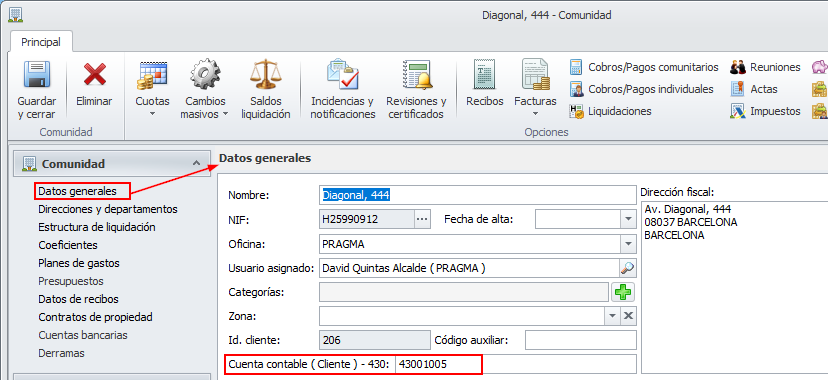Expand the Cambios masivos dropdown arrow
Image resolution: width=828 pixels, height=380 pixels.
[225, 113]
